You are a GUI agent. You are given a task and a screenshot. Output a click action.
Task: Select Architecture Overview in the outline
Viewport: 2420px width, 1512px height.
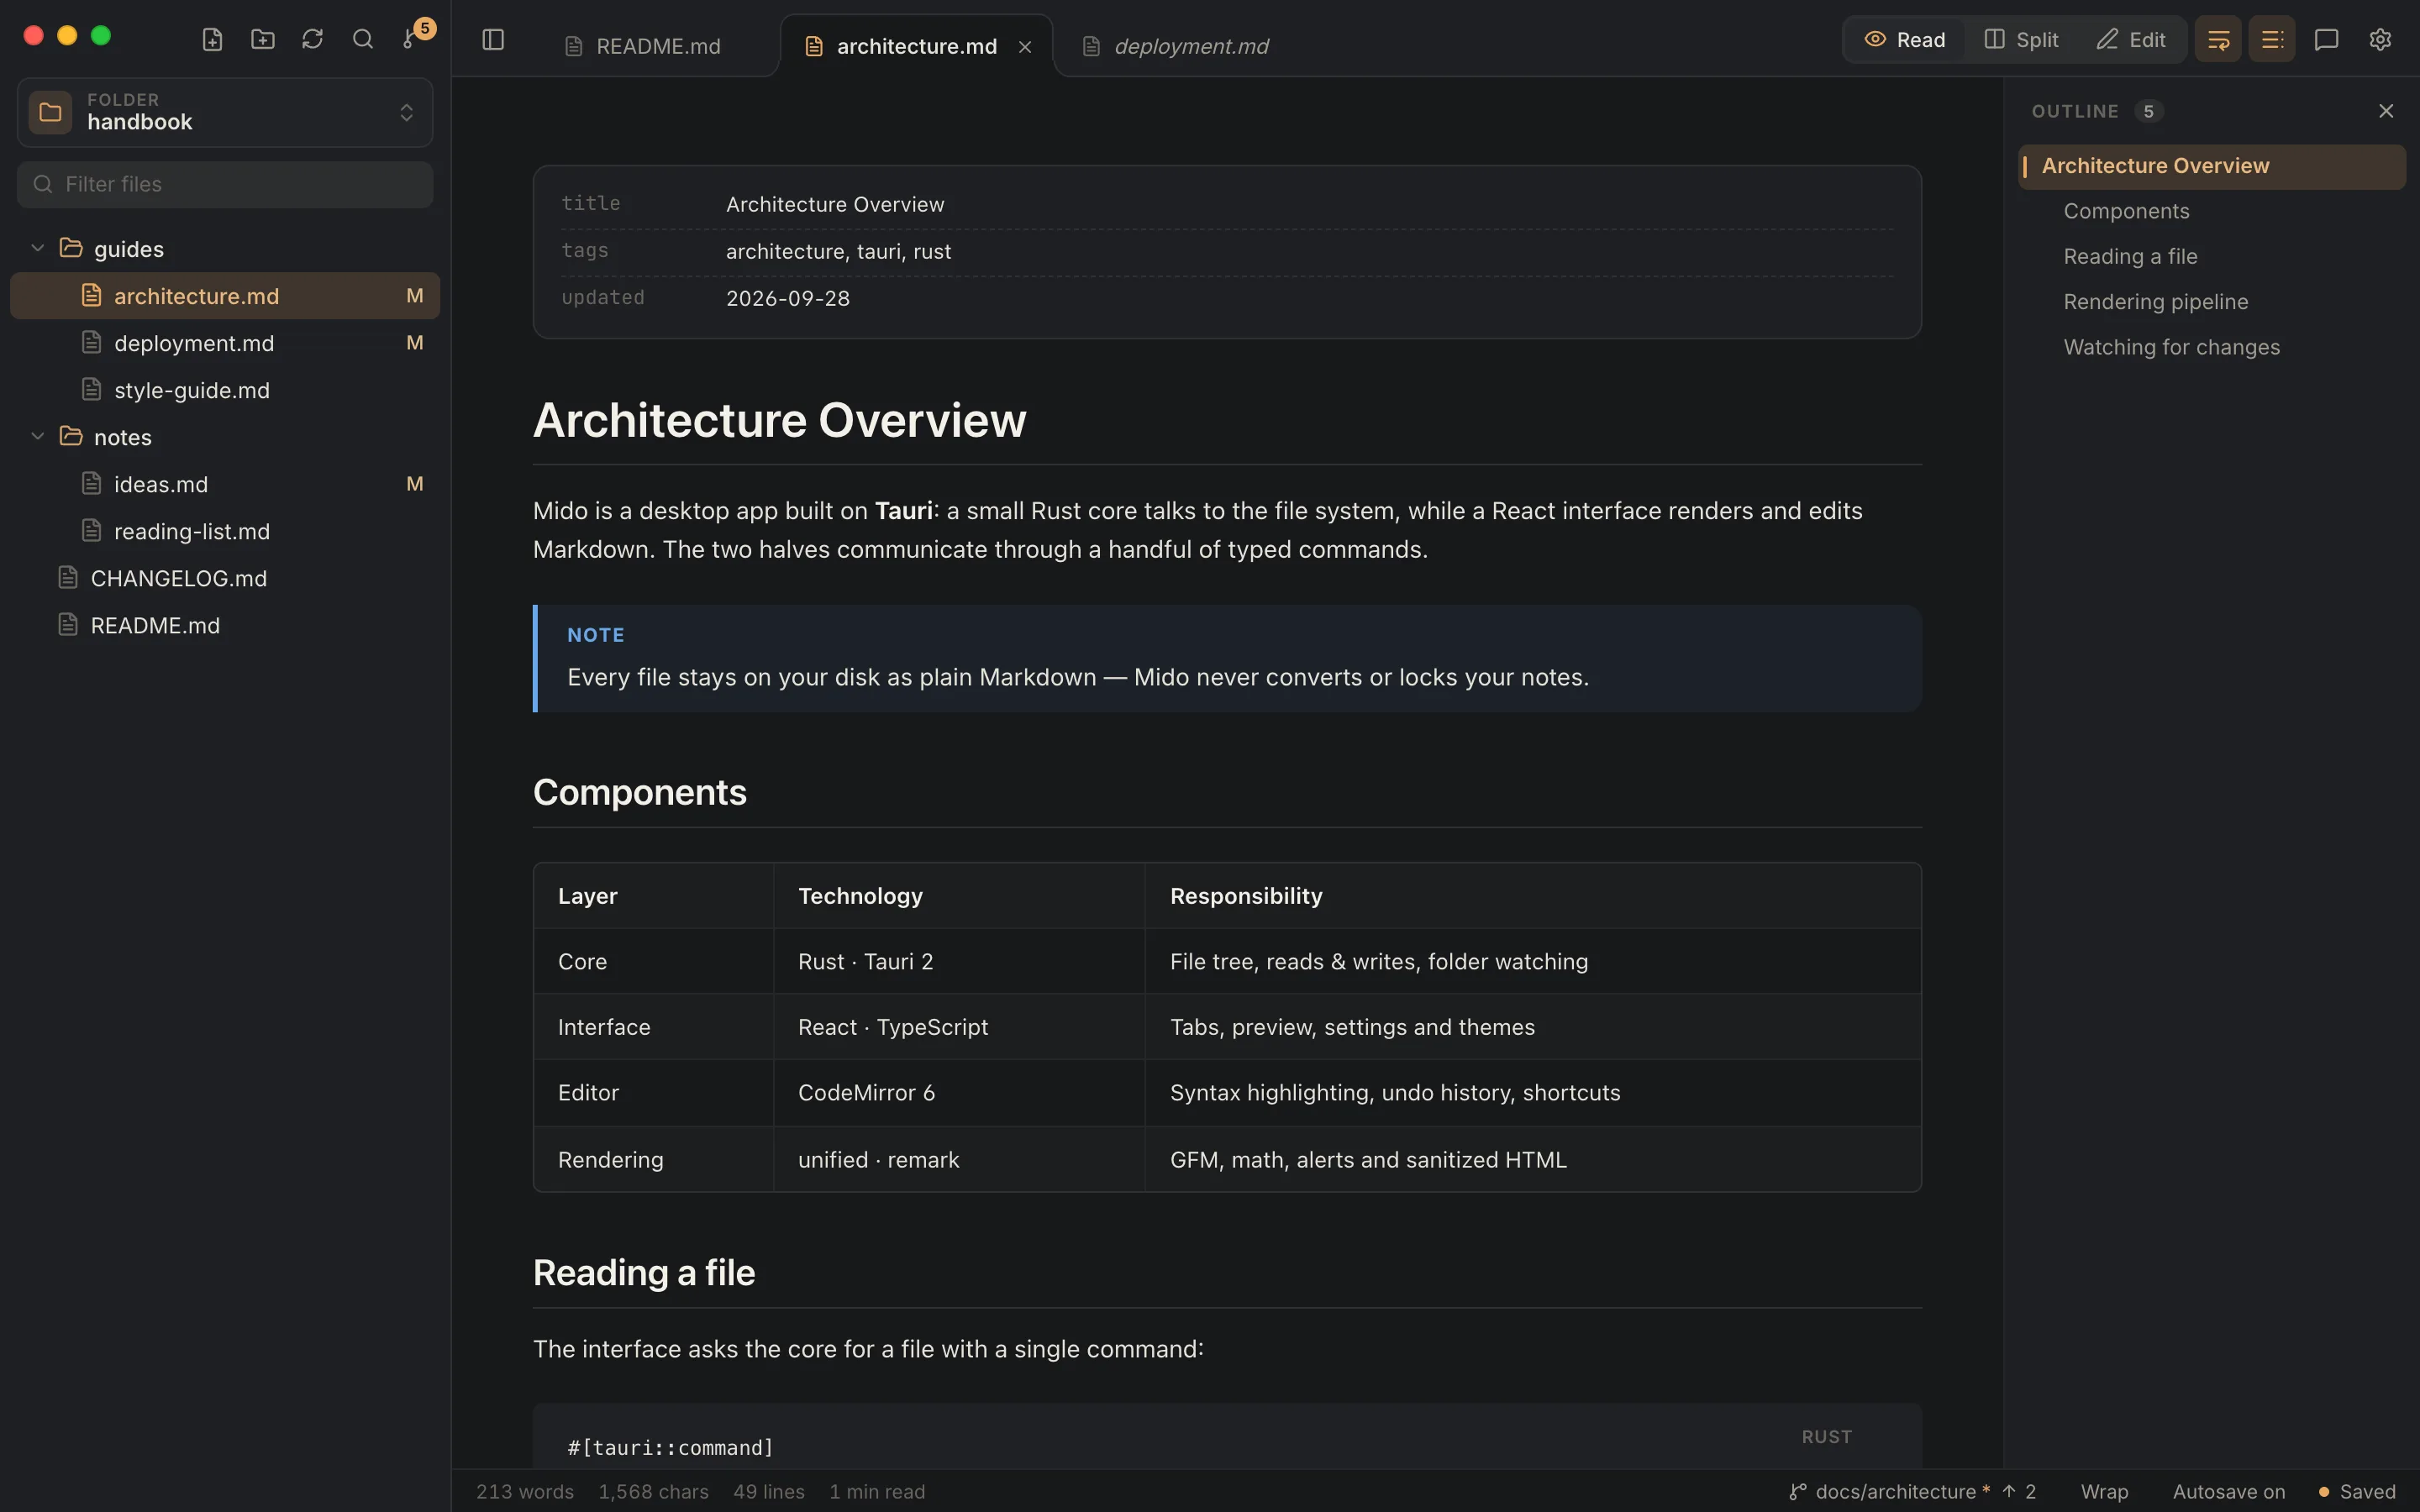2211,166
